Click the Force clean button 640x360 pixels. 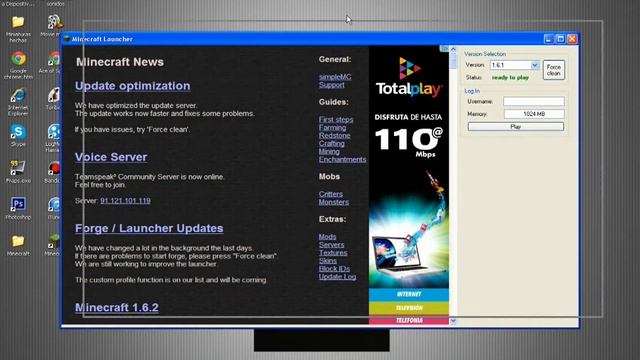click(553, 70)
